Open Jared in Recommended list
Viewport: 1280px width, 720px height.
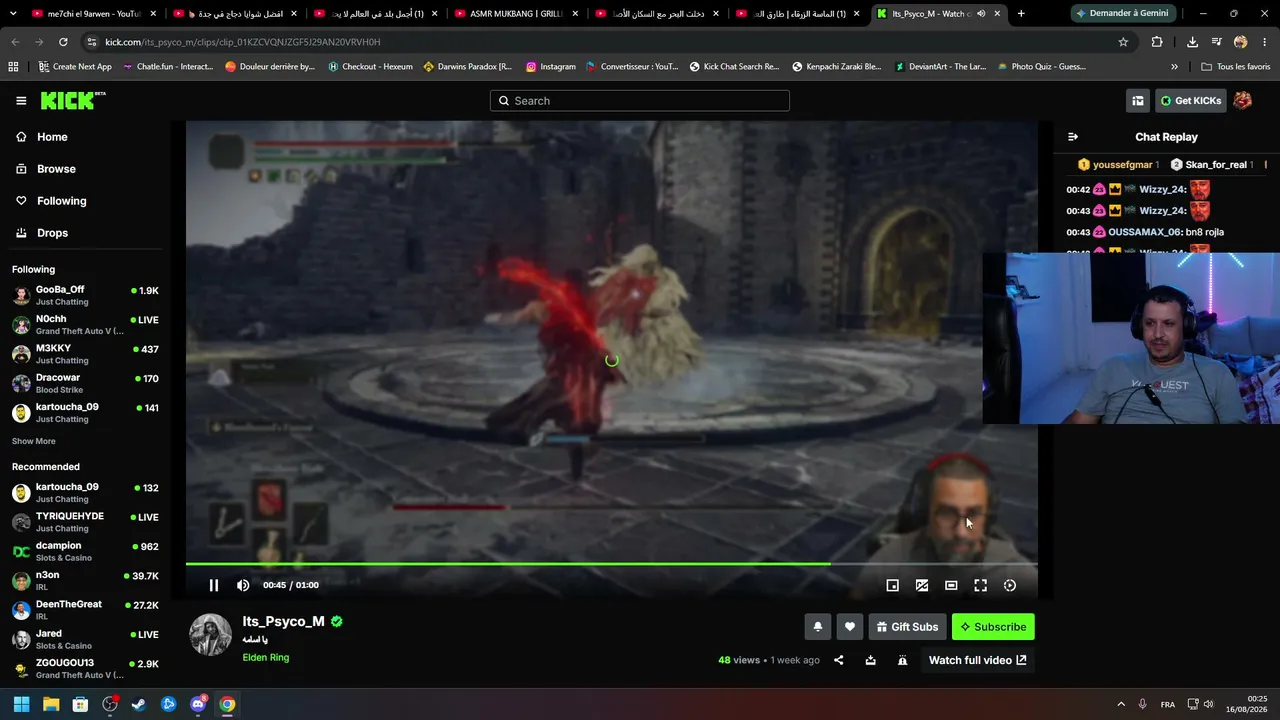tap(86, 639)
